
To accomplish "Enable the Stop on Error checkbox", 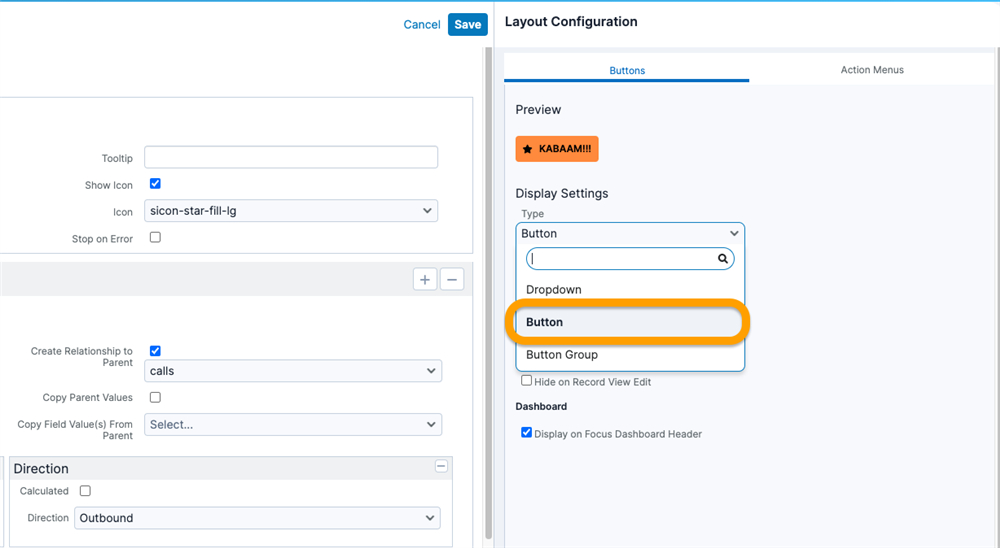I will pos(155,238).
